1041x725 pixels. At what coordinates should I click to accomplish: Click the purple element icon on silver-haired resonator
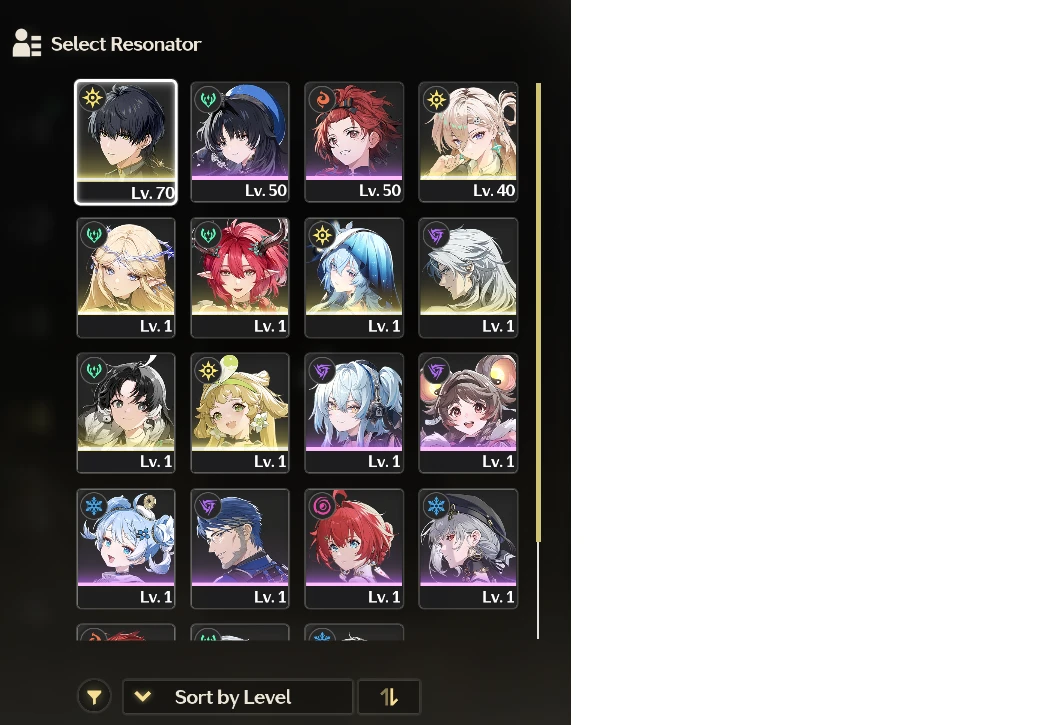[x=437, y=235]
